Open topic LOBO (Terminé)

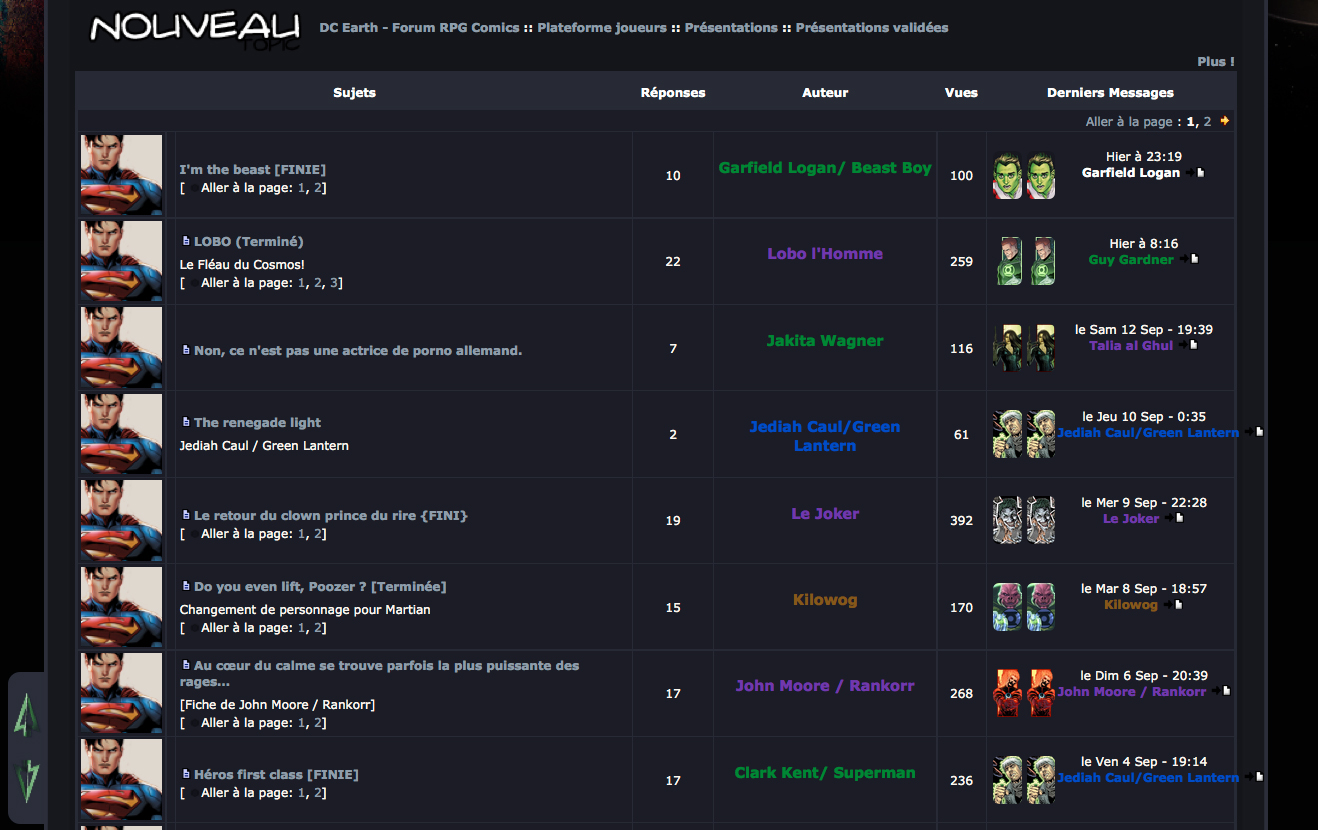pyautogui.click(x=249, y=241)
